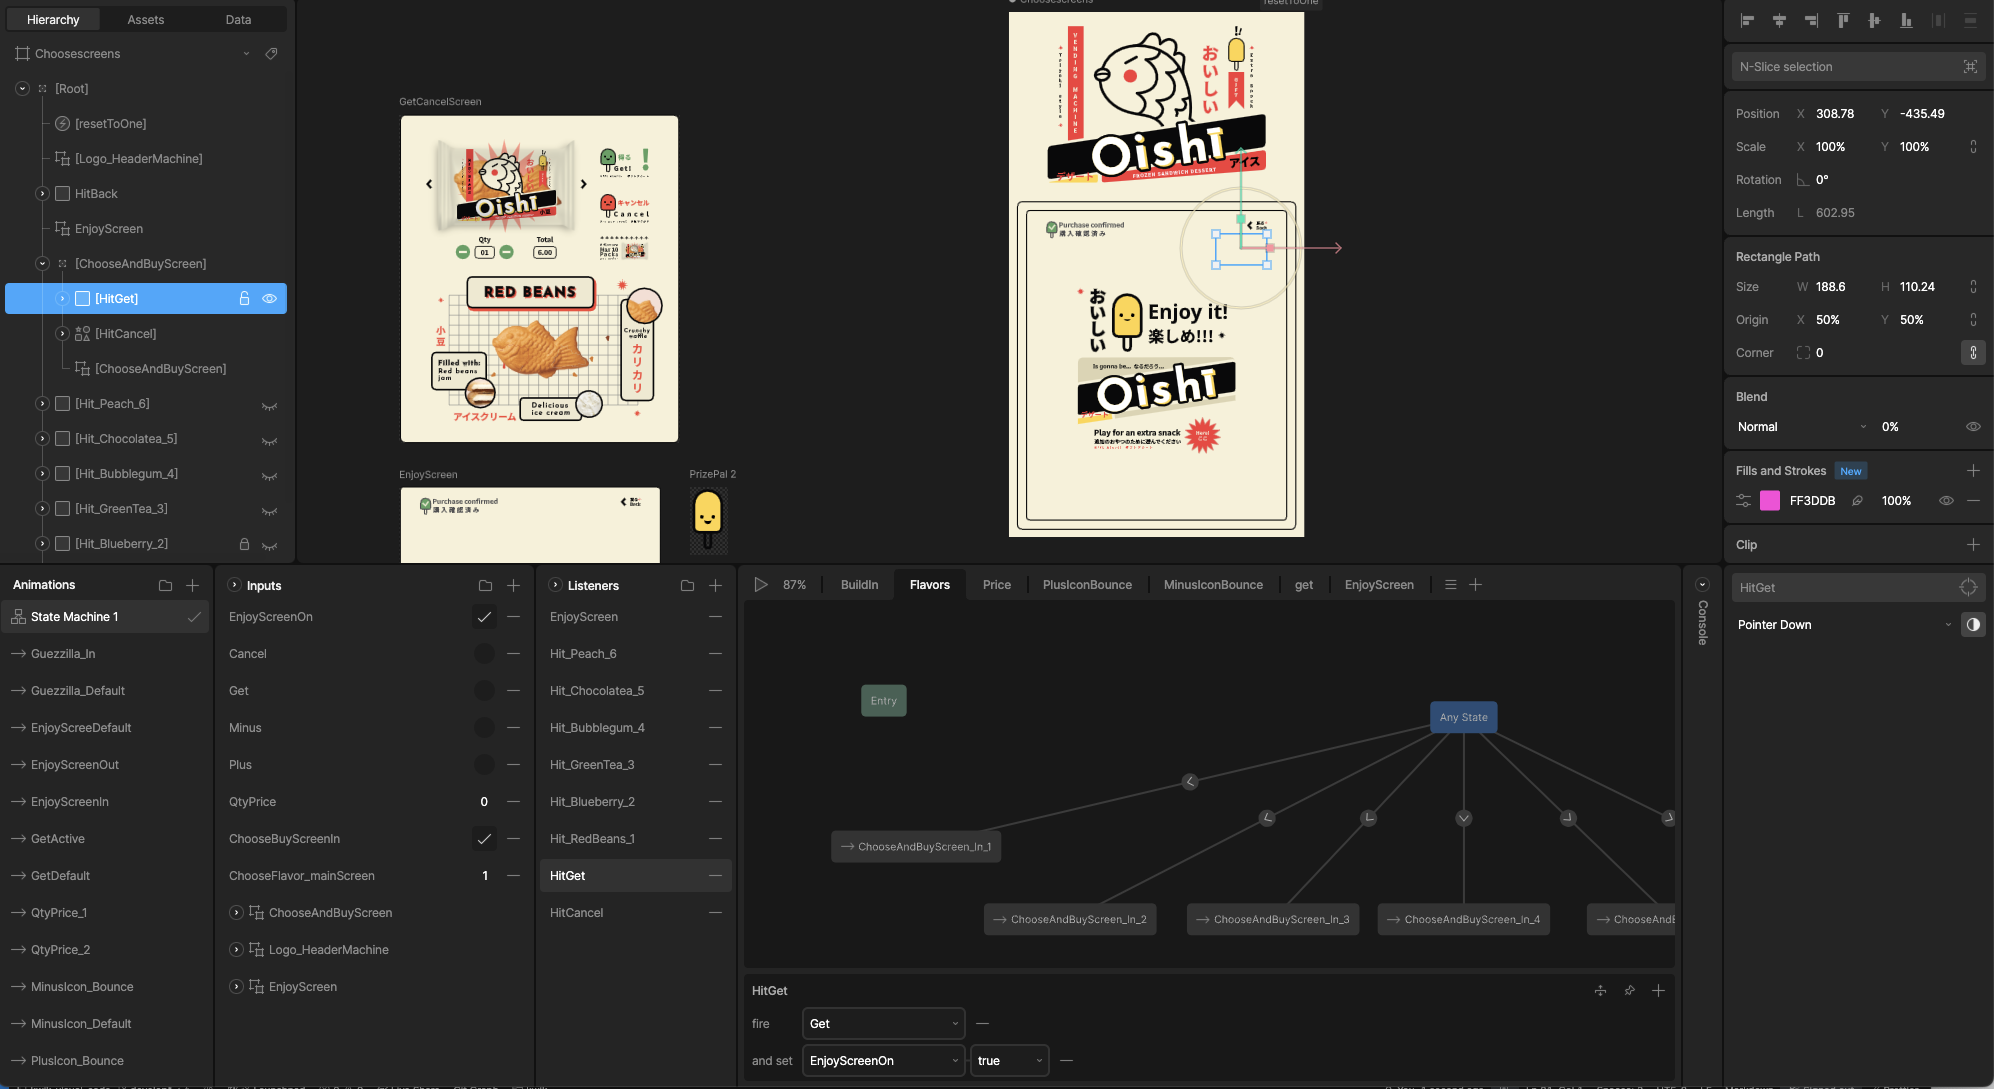Add a new Clip
The height and width of the screenshot is (1089, 1994).
(1973, 544)
